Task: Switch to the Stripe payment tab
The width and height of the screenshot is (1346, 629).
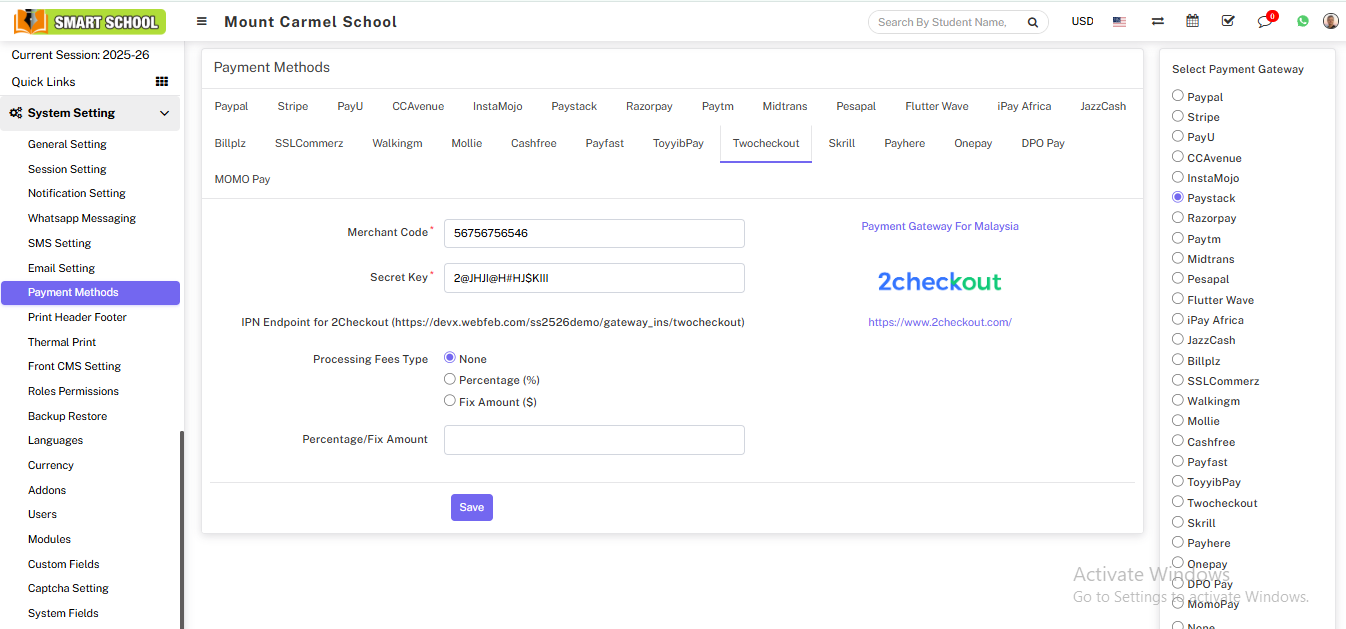Action: [x=293, y=106]
